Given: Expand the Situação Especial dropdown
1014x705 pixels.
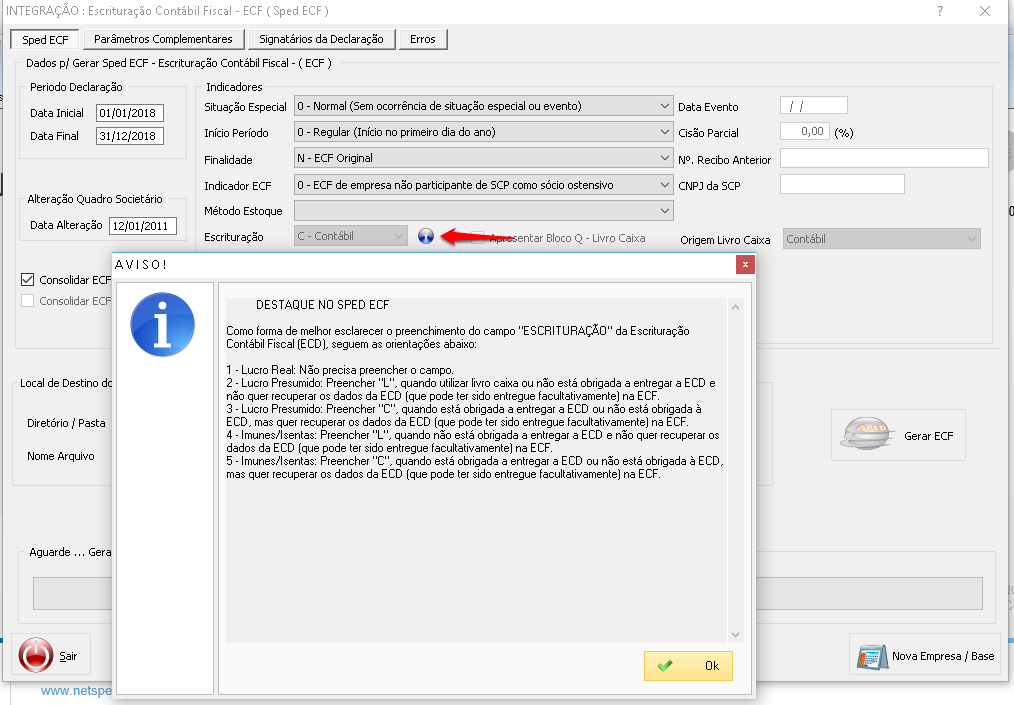Looking at the screenshot, I should point(665,106).
